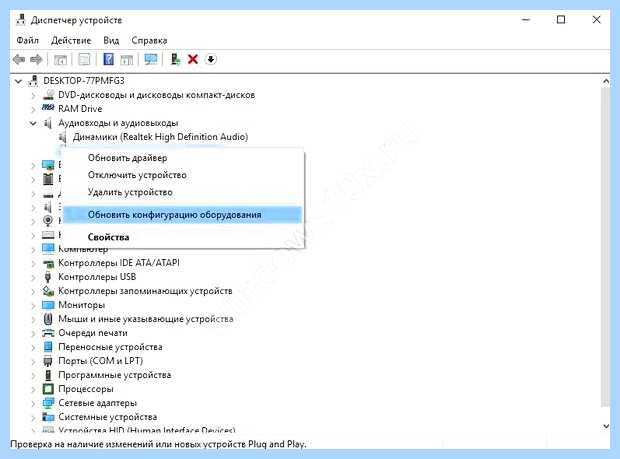620x459 pixels.
Task: Click the Процессоры category icon
Action: pyautogui.click(x=48, y=389)
